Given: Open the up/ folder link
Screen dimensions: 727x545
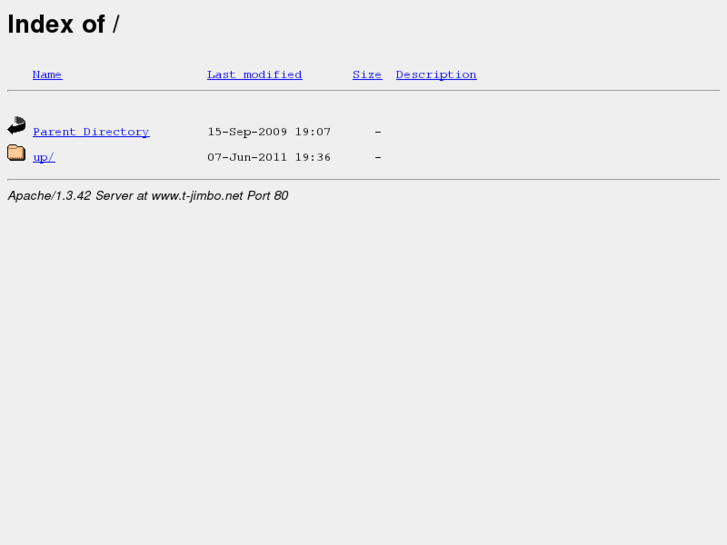Looking at the screenshot, I should tap(44, 157).
